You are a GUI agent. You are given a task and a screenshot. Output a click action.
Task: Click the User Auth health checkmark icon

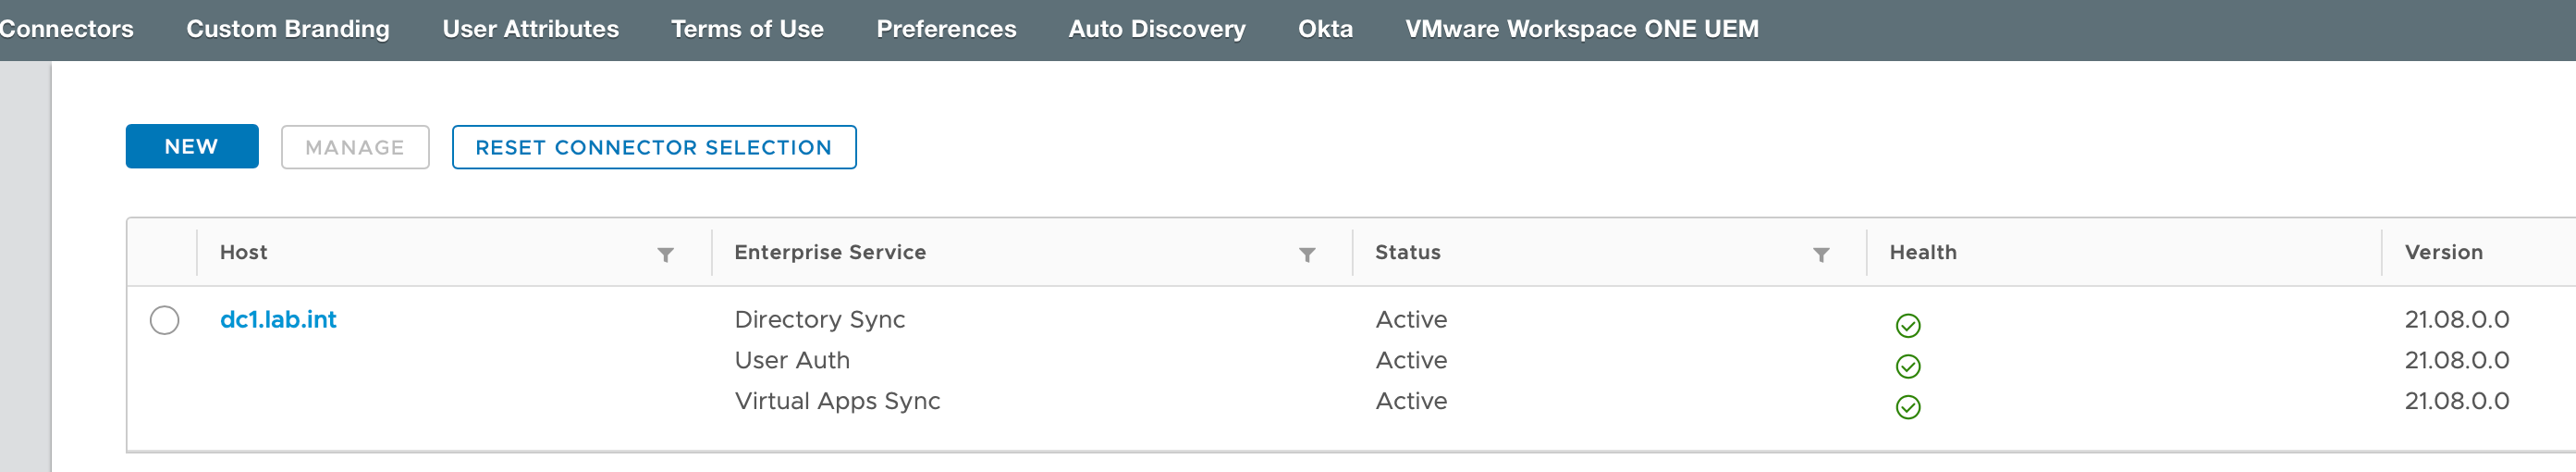click(x=1907, y=367)
